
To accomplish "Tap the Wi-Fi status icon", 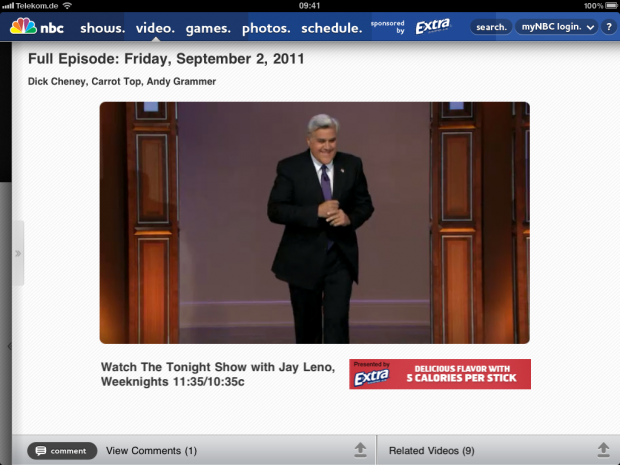I will tap(68, 6).
